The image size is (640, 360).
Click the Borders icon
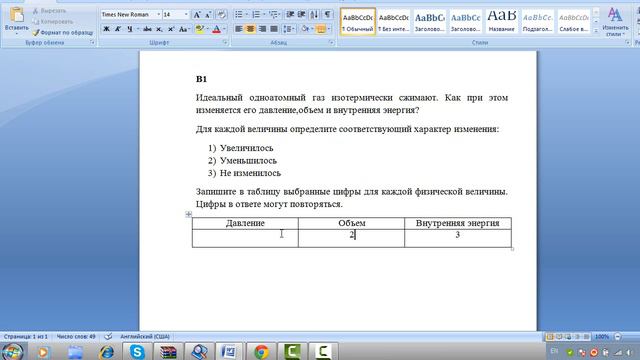[320, 29]
